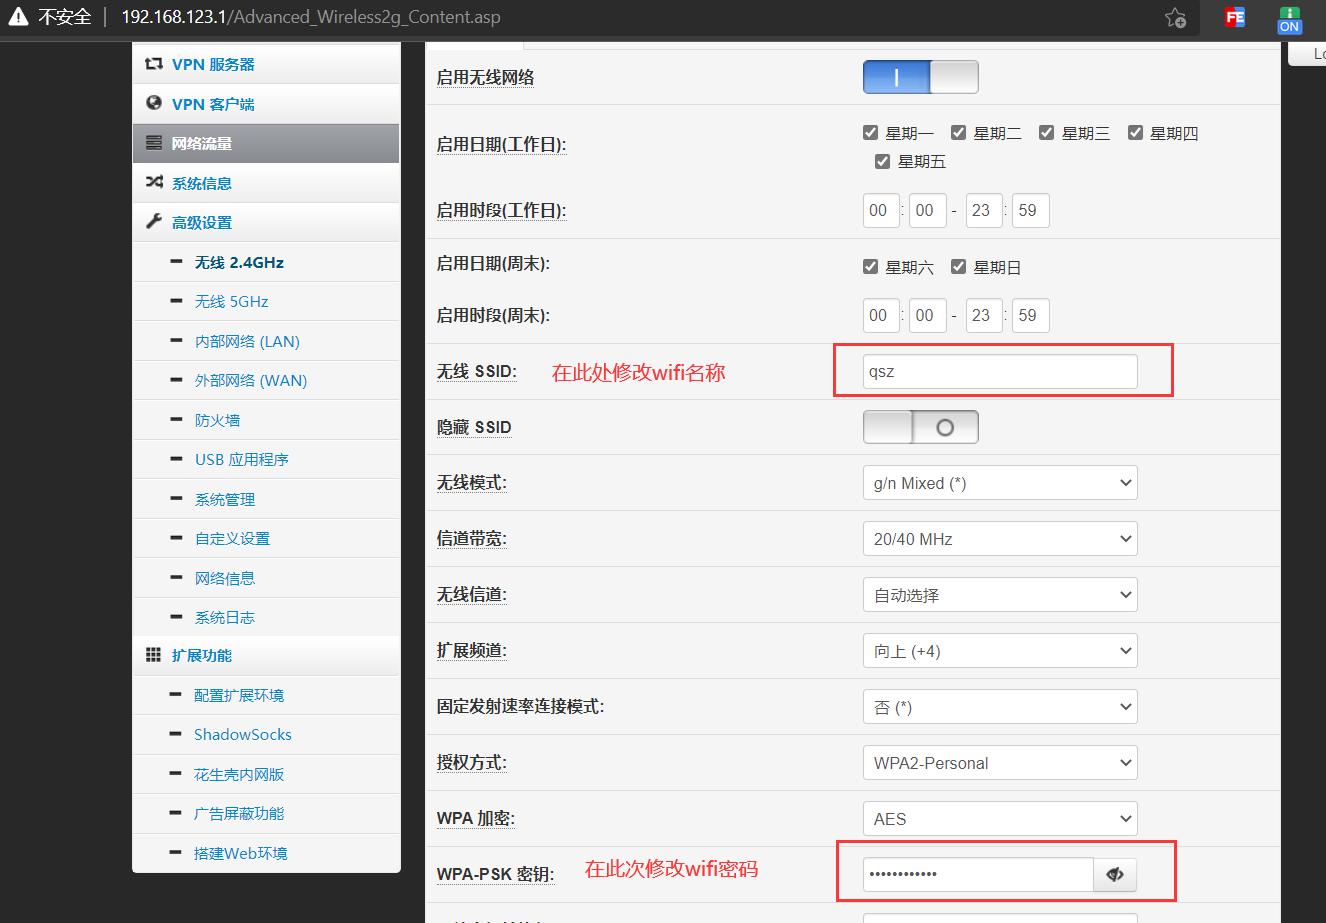
Task: Click the 无线 SSID input showing qsz
Action: point(999,371)
